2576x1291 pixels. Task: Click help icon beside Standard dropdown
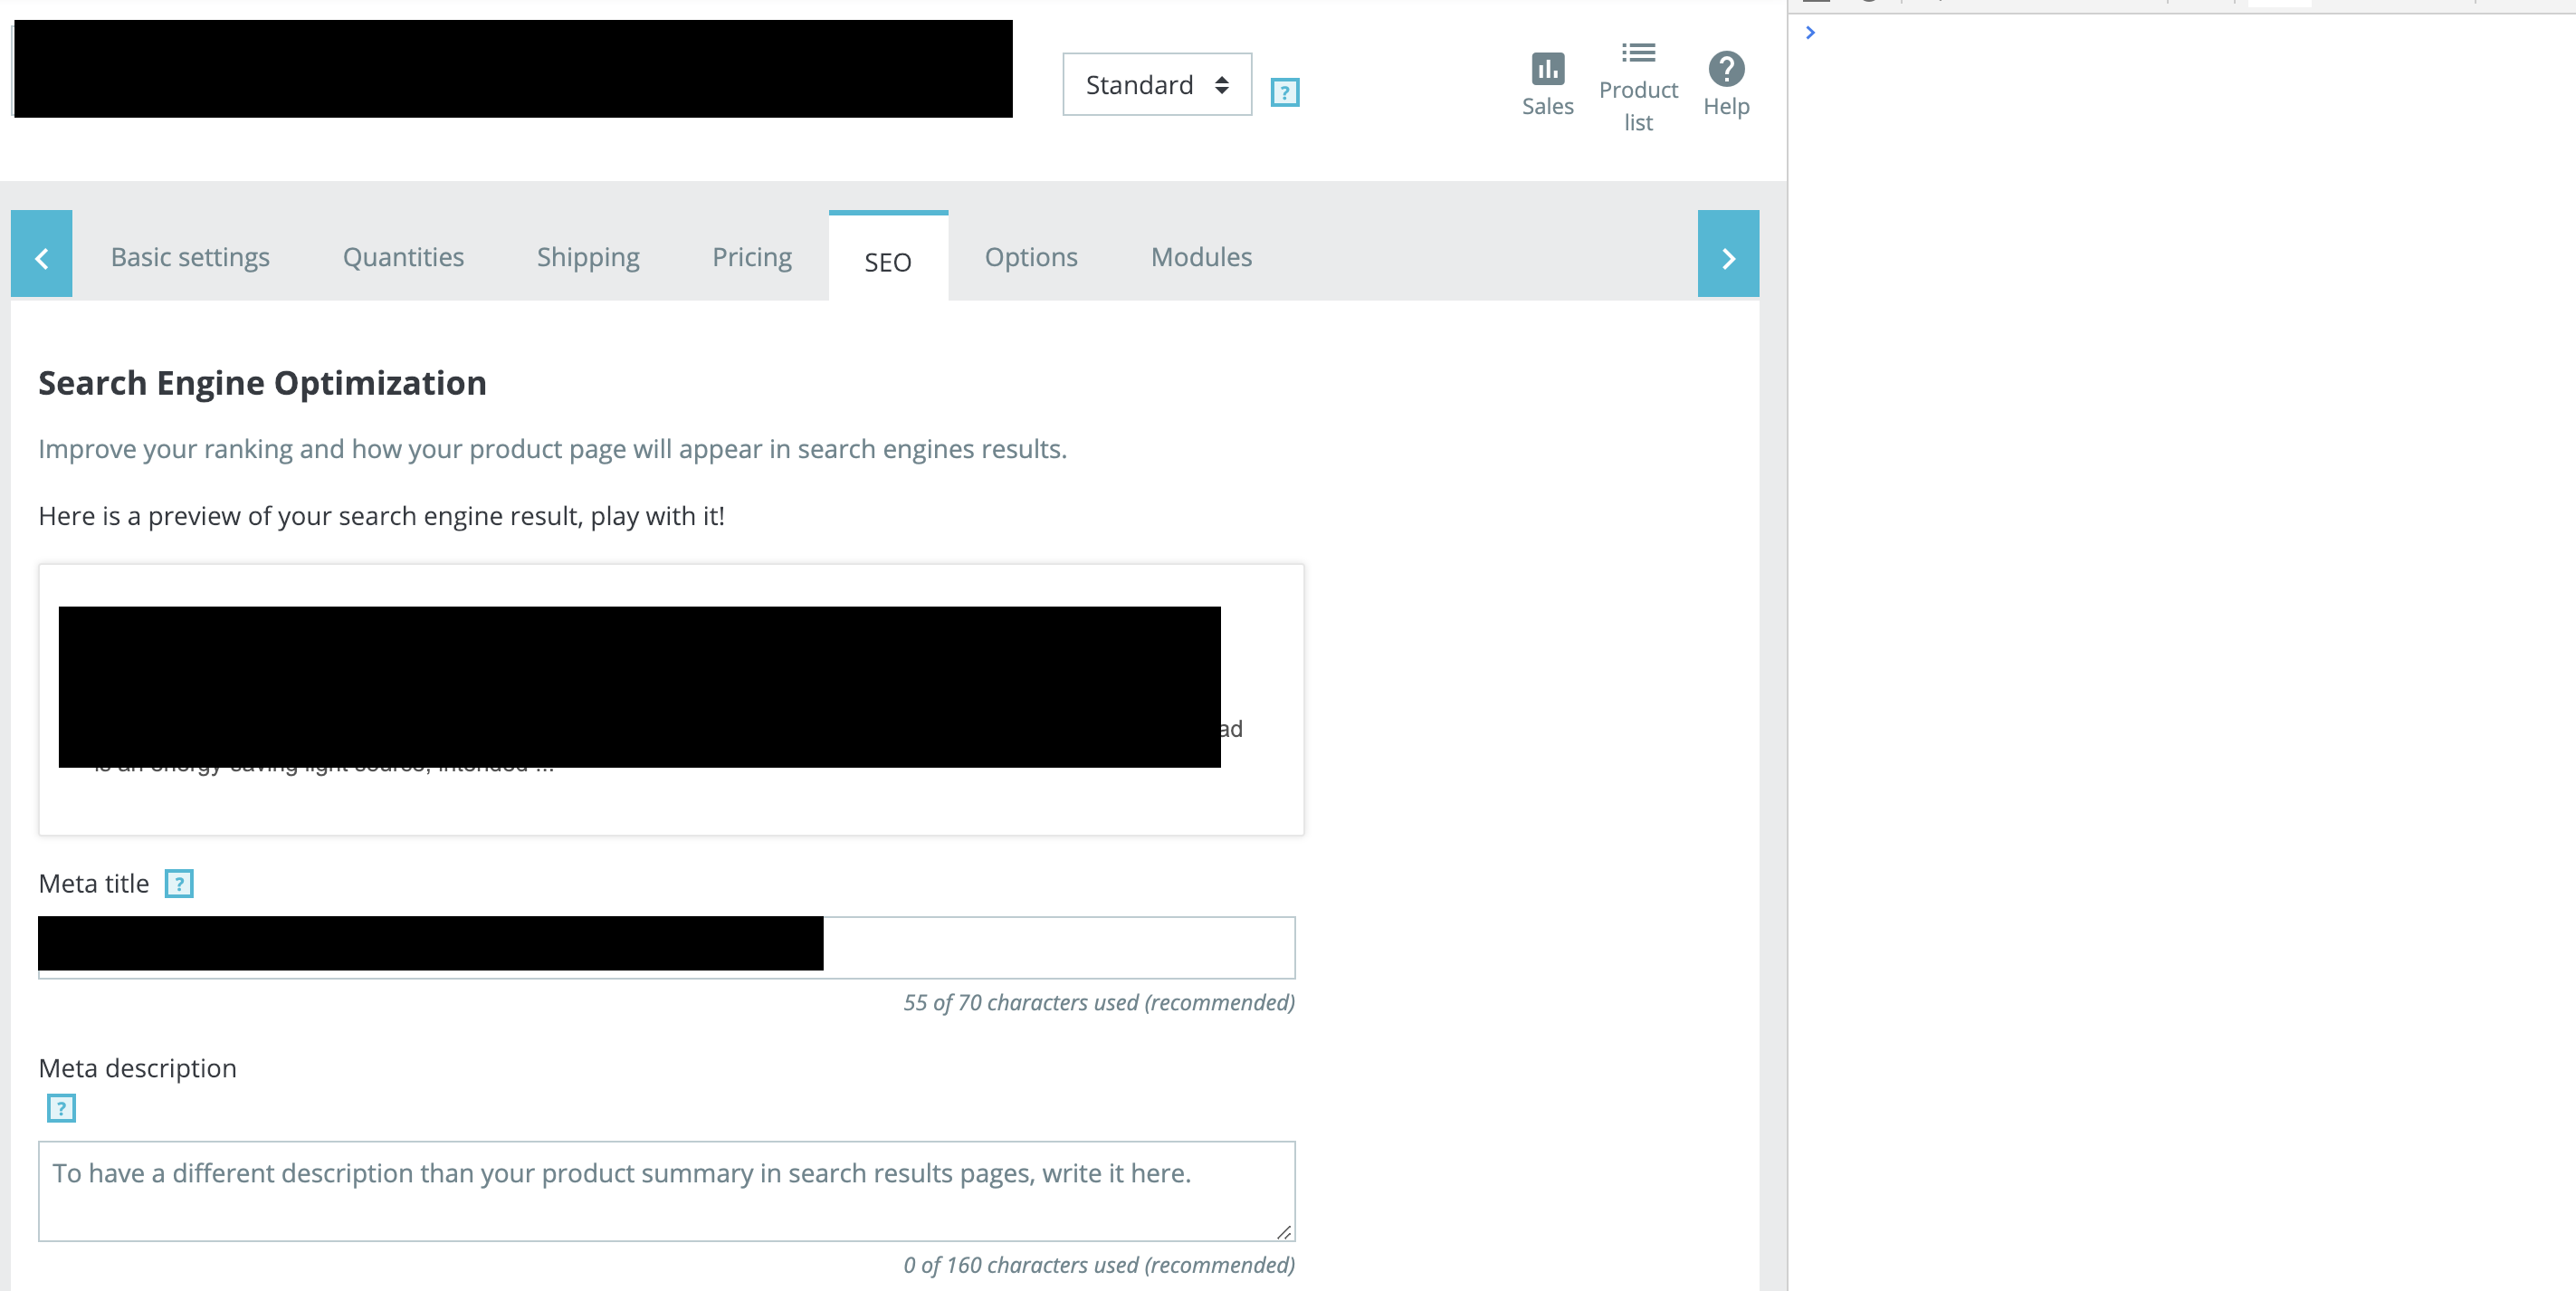1284,92
